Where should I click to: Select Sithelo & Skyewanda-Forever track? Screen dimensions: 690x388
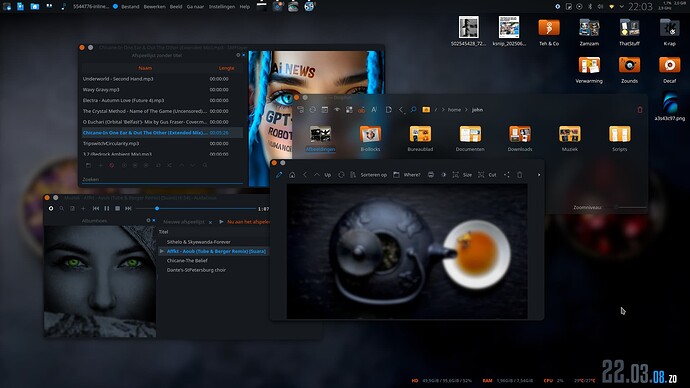click(x=198, y=242)
